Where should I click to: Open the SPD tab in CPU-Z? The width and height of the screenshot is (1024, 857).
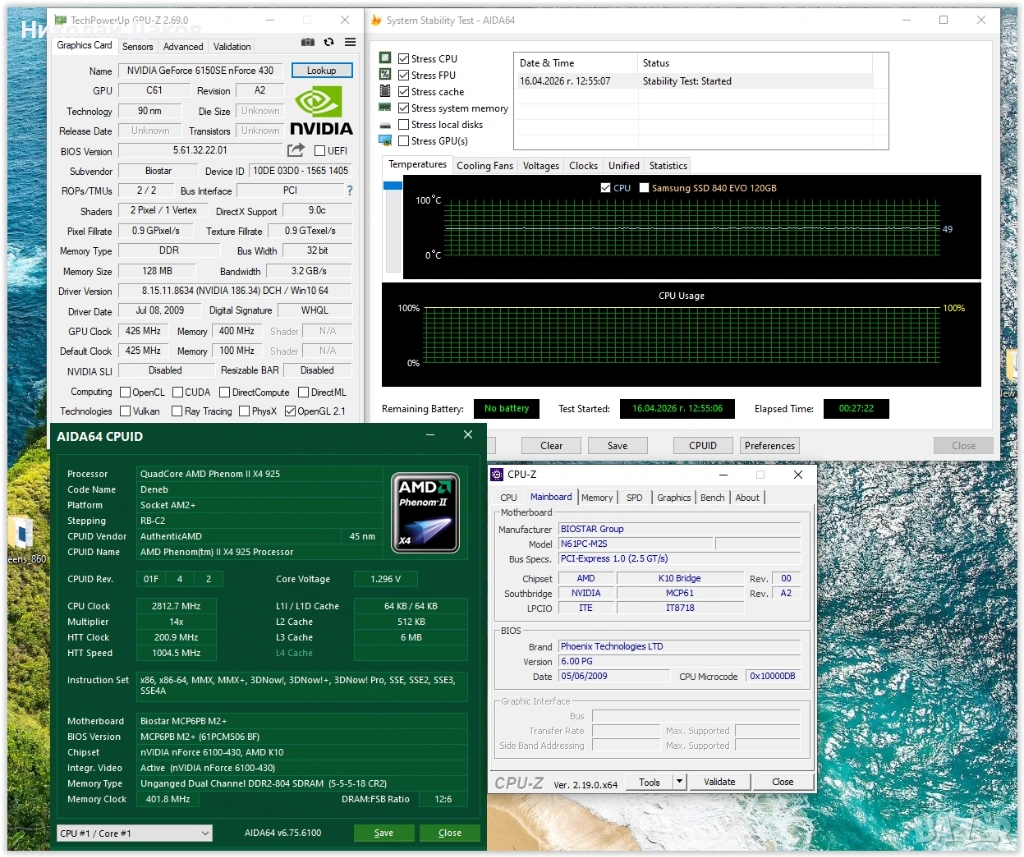[x=634, y=497]
